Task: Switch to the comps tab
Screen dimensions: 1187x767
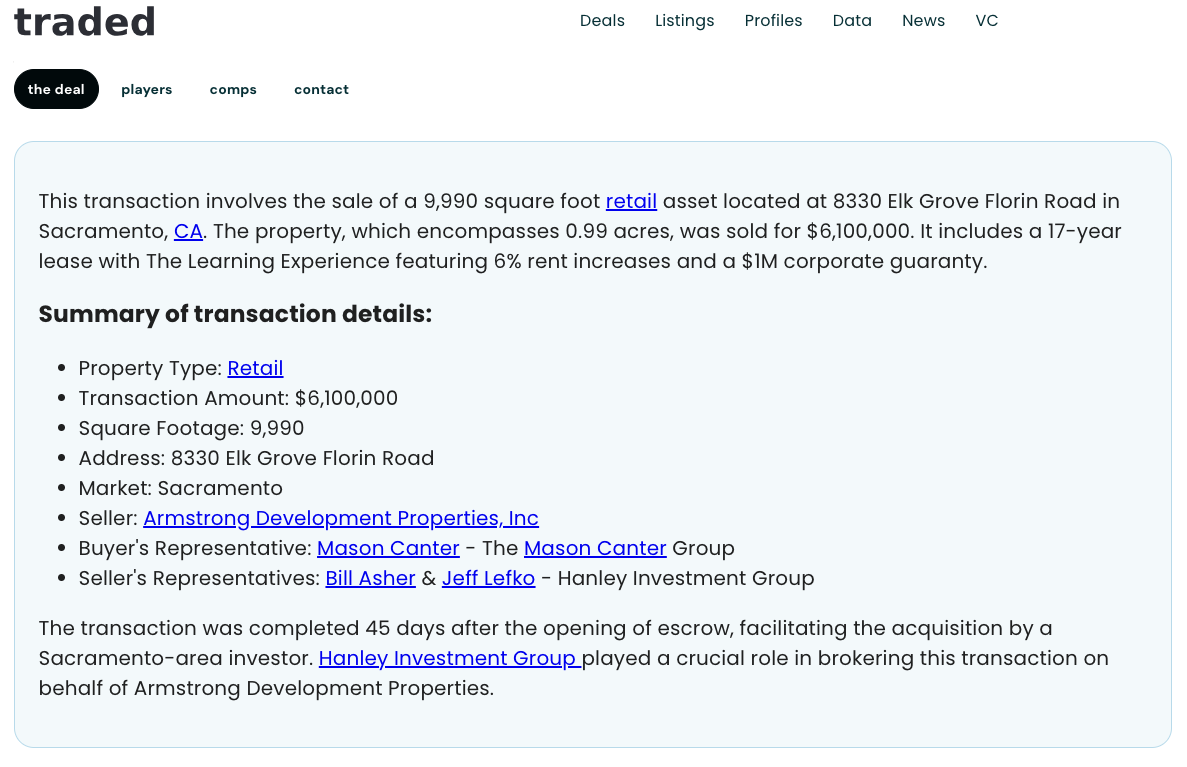Action: (233, 89)
